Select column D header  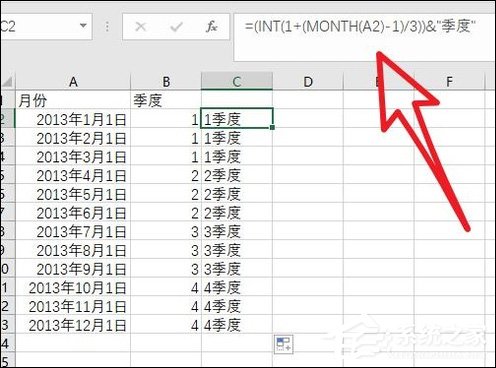click(308, 82)
